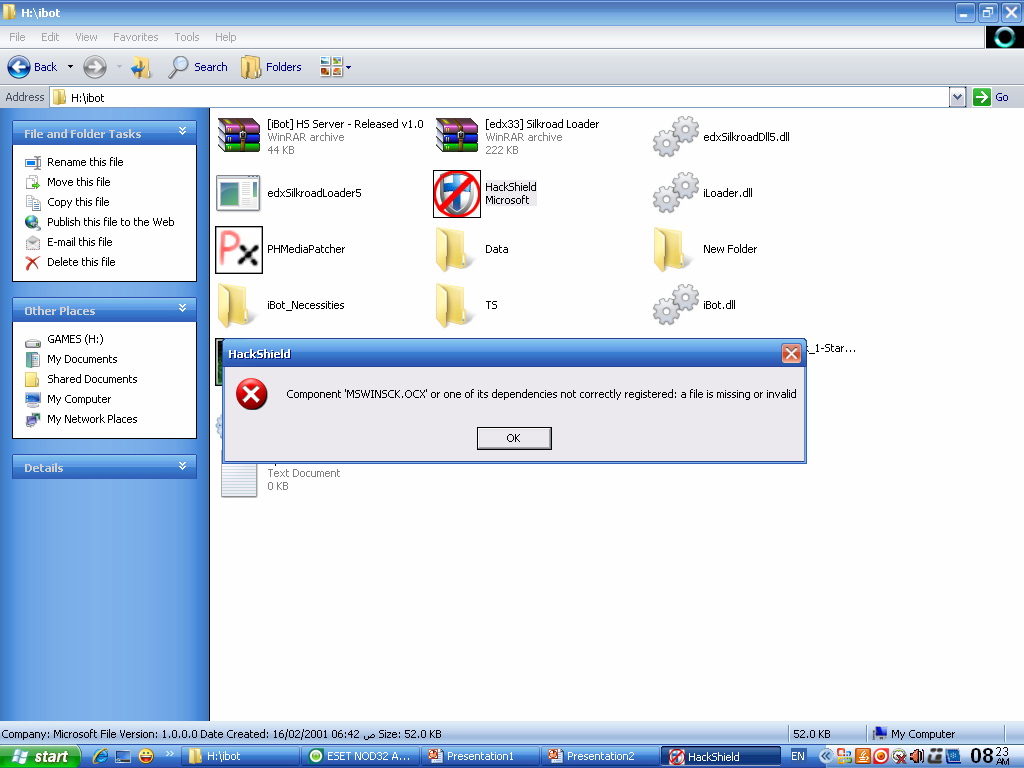The image size is (1024, 768).
Task: Select edxSilkroadDll5.dll file icon
Action: [x=675, y=136]
